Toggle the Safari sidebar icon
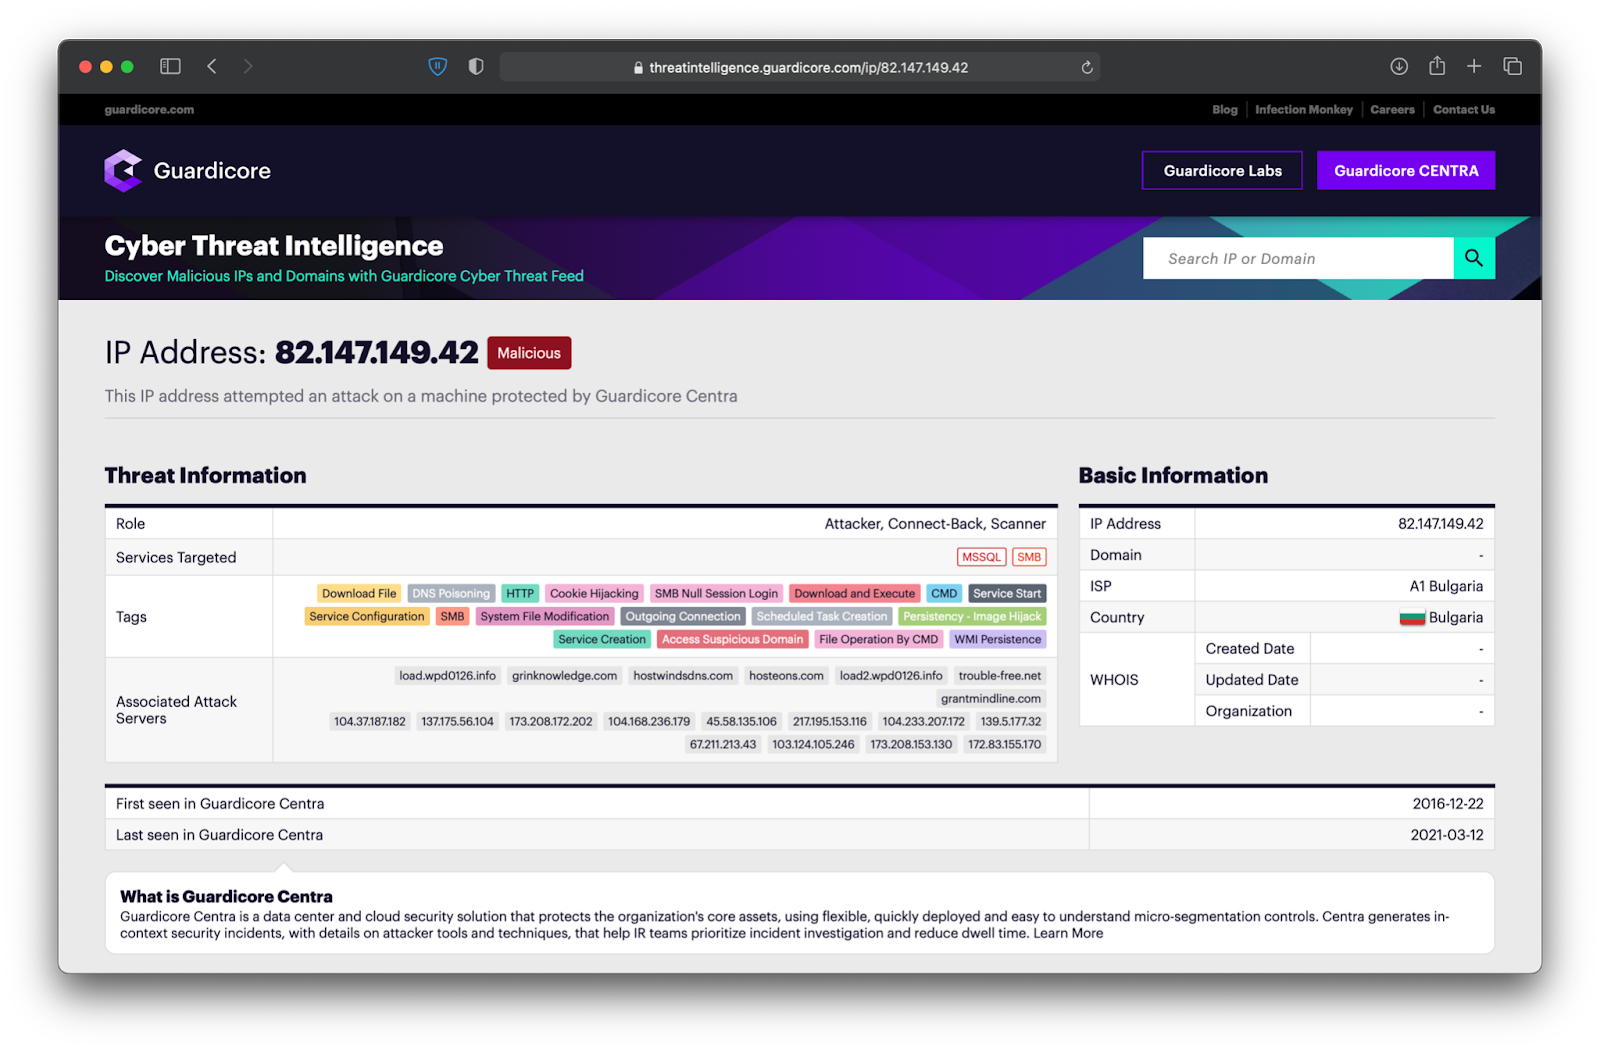The height and width of the screenshot is (1050, 1600). tap(170, 67)
